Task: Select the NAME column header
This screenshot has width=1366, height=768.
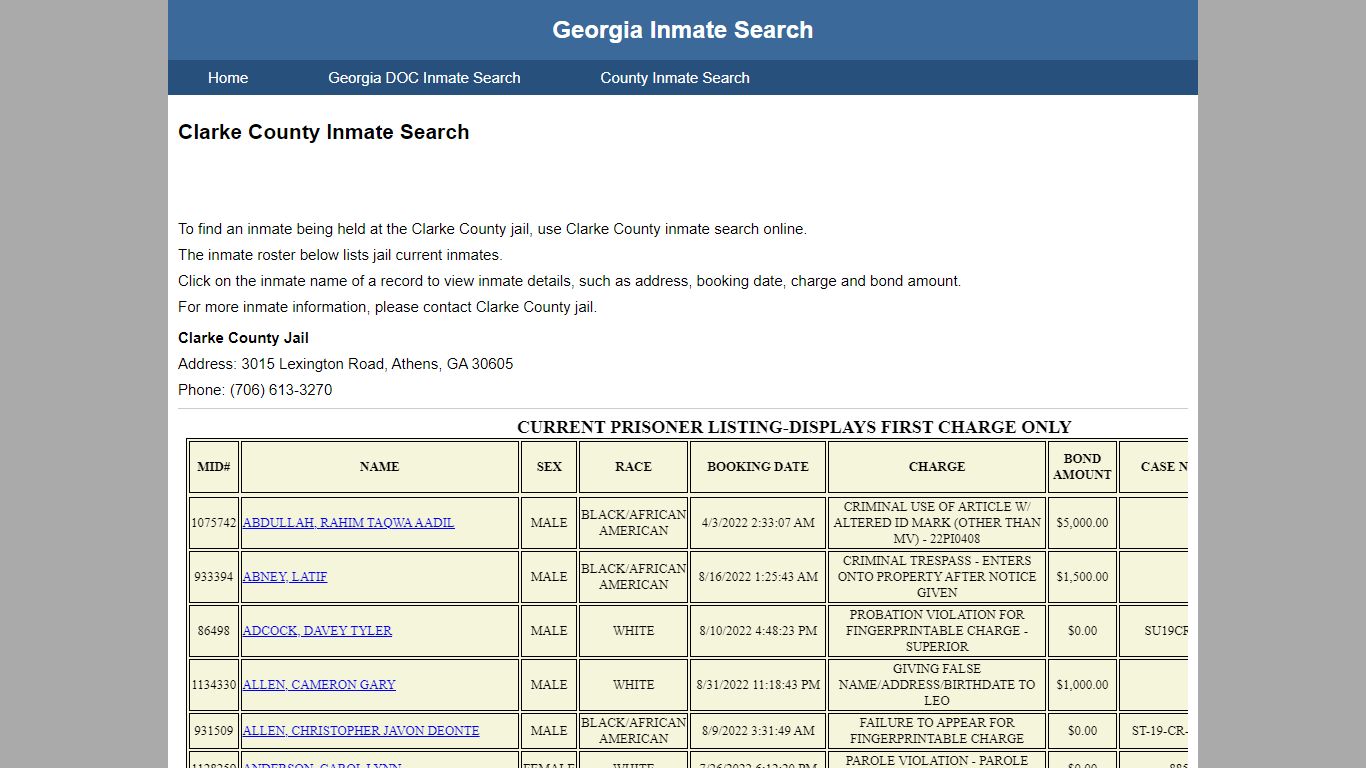Action: pos(380,467)
